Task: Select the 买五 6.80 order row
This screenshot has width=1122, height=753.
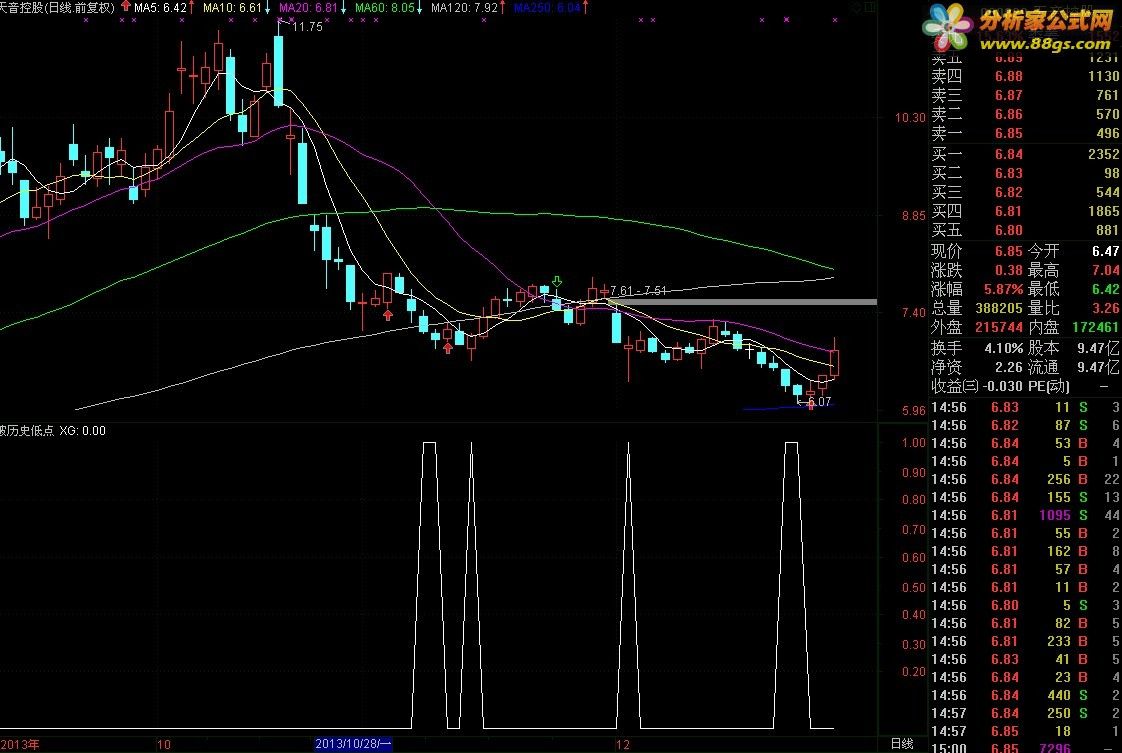Action: coord(1025,230)
